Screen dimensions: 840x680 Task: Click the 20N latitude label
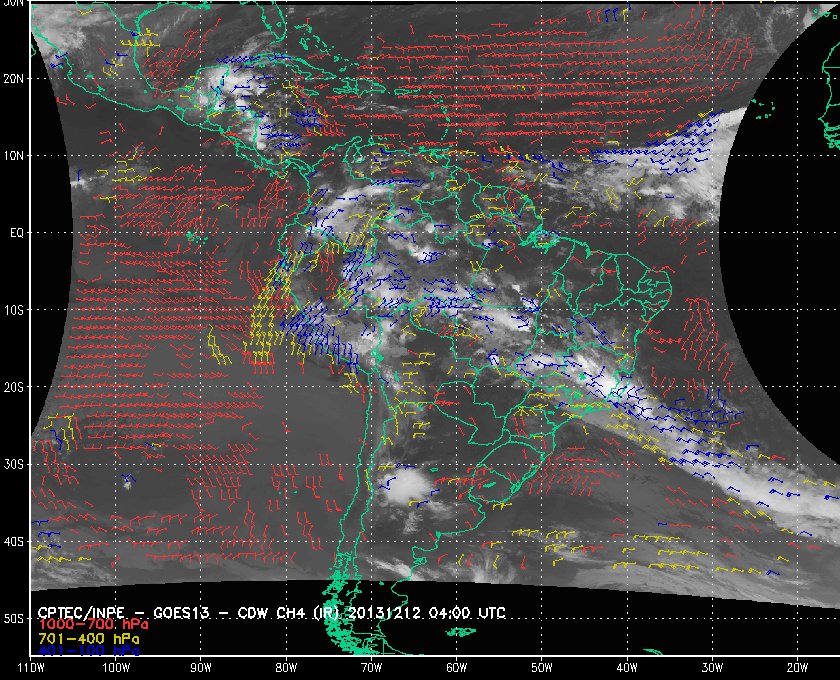(14, 79)
